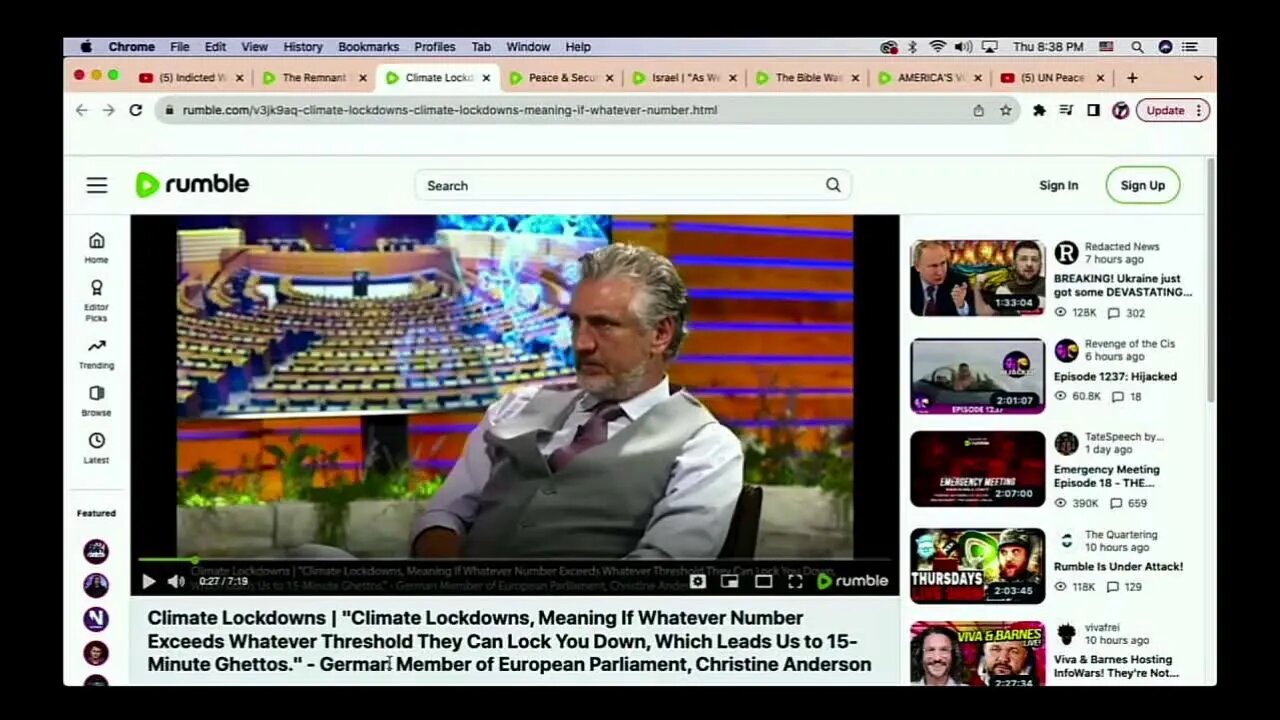Open Redacted News Ukraine video thumbnail
This screenshot has width=1280, height=720.
click(977, 278)
